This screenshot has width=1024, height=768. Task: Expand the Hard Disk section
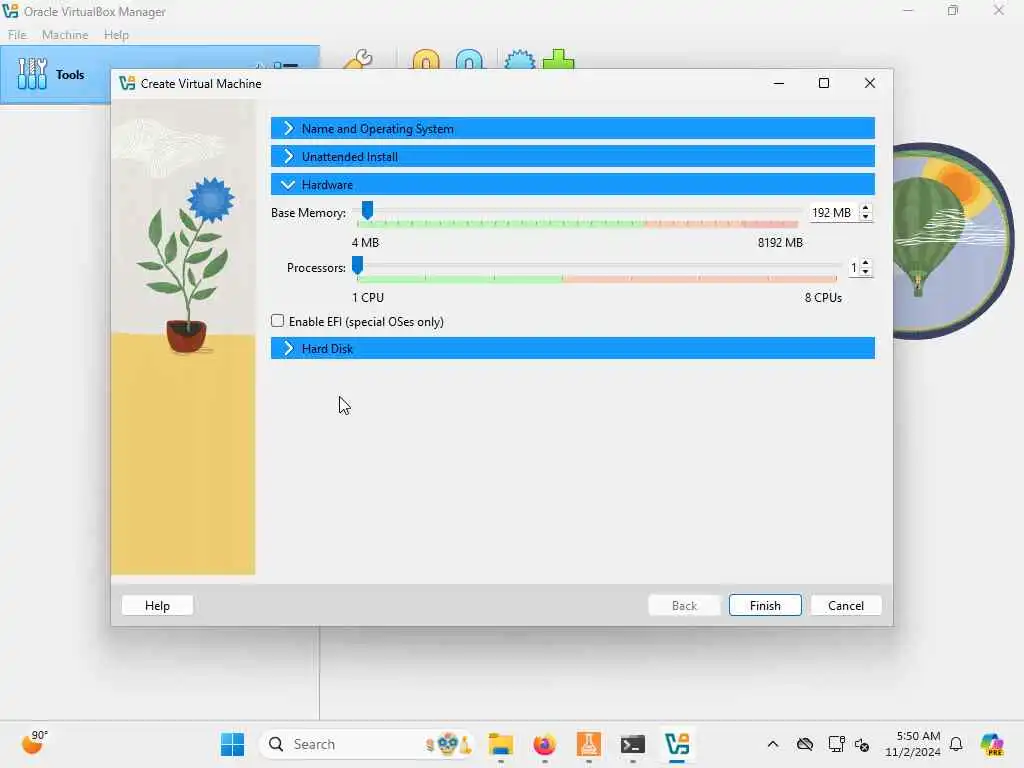coord(573,349)
